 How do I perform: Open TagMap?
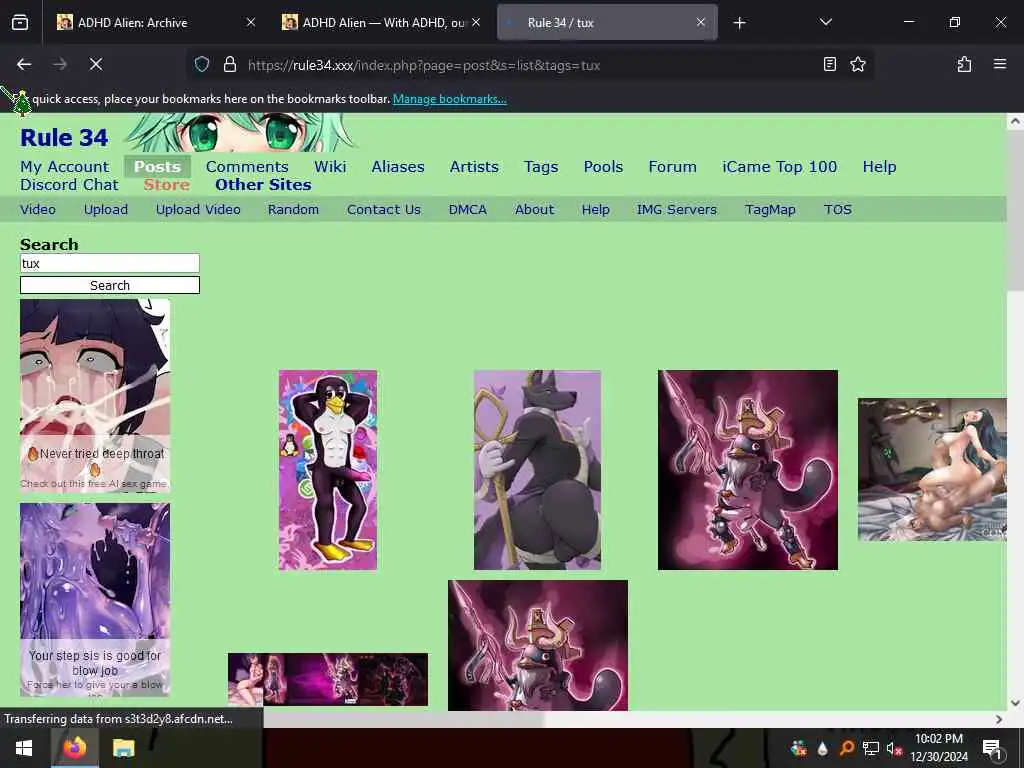coord(770,210)
